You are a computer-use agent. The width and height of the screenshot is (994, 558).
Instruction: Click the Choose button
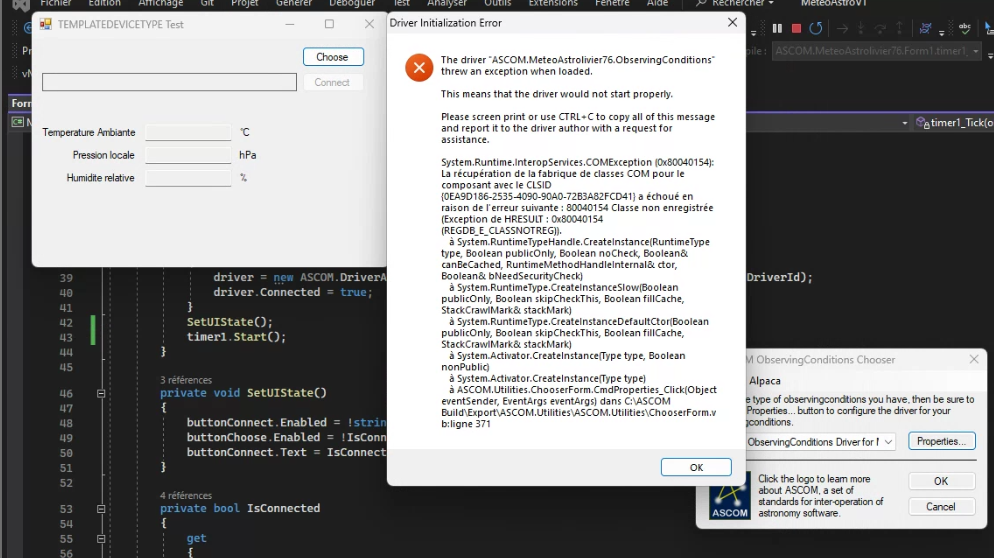[333, 57]
